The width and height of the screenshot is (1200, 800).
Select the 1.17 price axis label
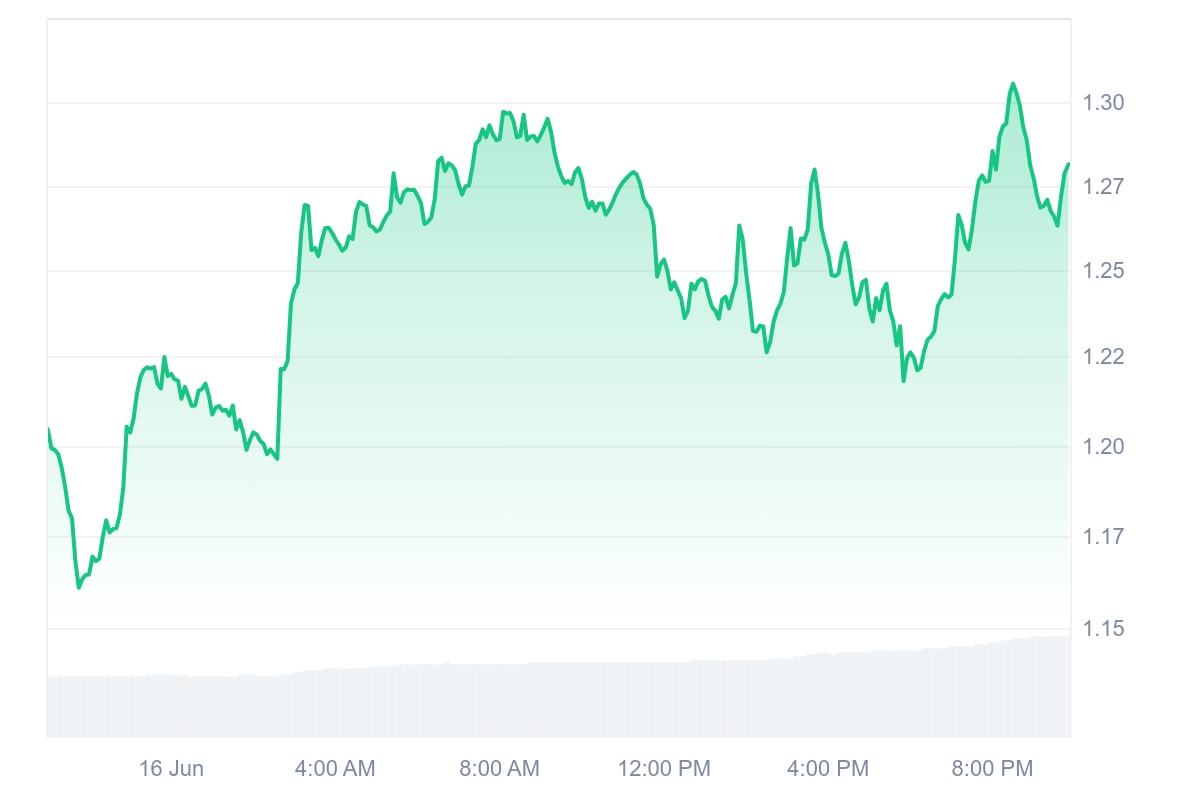pos(1103,537)
